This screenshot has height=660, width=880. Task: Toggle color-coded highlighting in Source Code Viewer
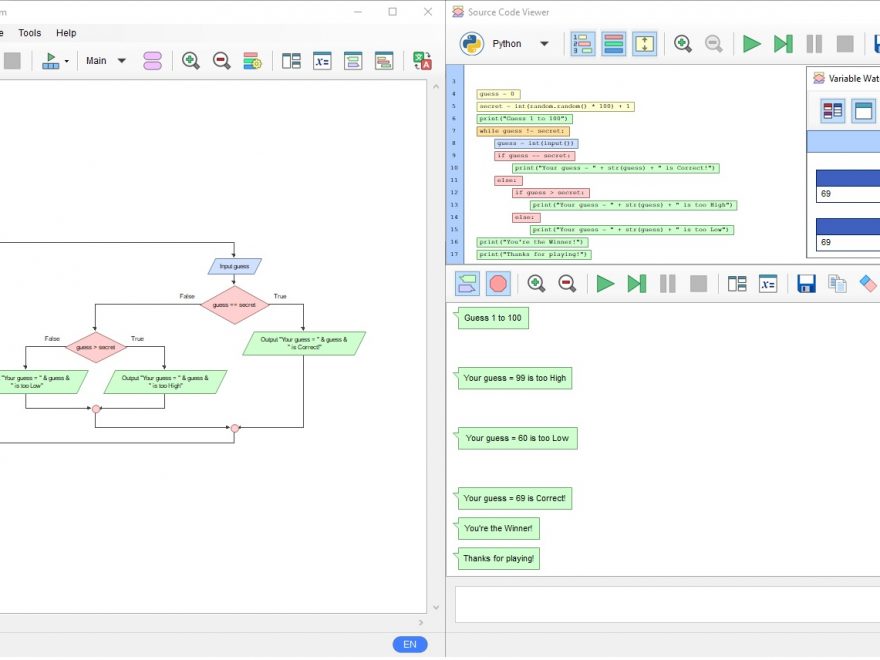[613, 44]
